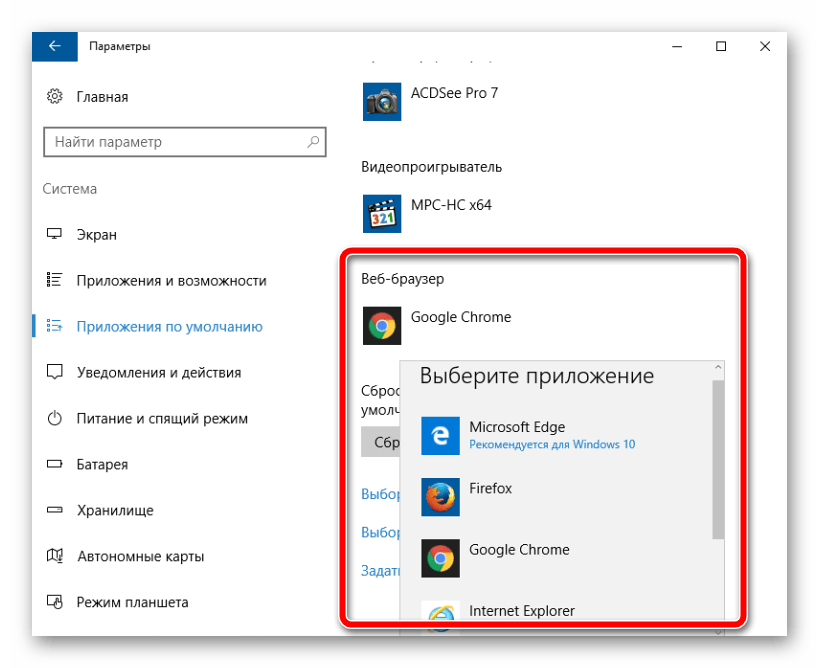Click the MPC-HC x64 player icon
819x668 pixels.
point(381,213)
